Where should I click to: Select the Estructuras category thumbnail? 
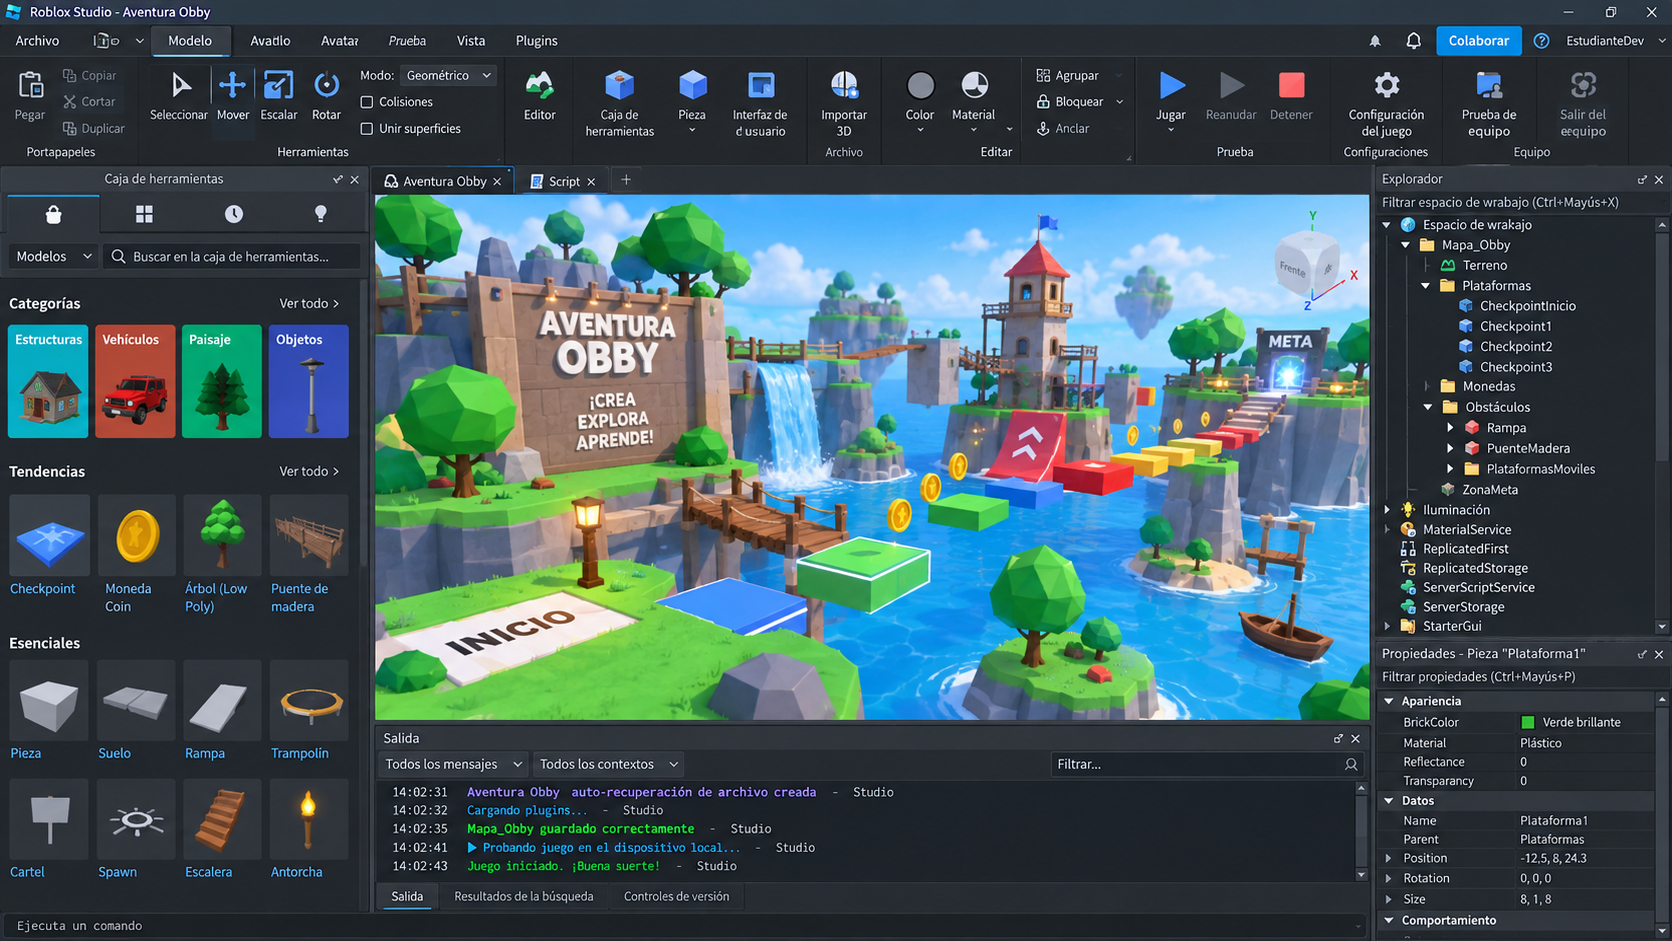pos(48,381)
